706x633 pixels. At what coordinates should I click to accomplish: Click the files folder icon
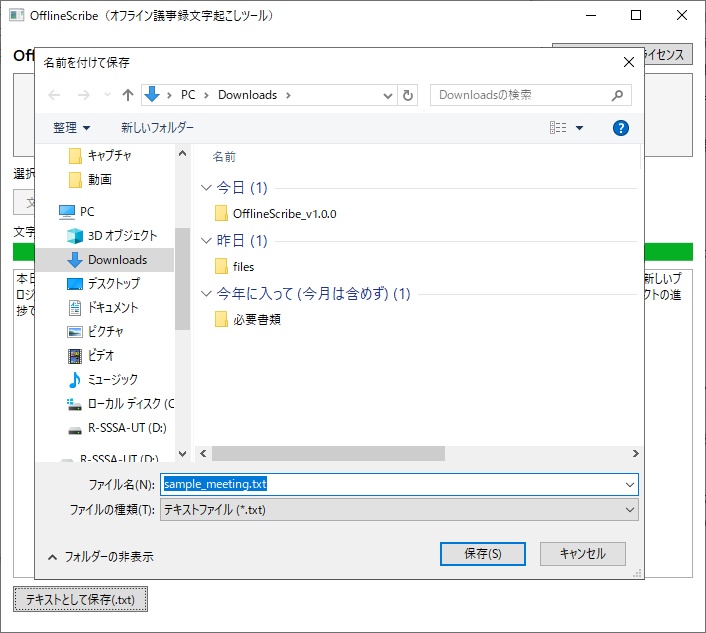click(221, 267)
